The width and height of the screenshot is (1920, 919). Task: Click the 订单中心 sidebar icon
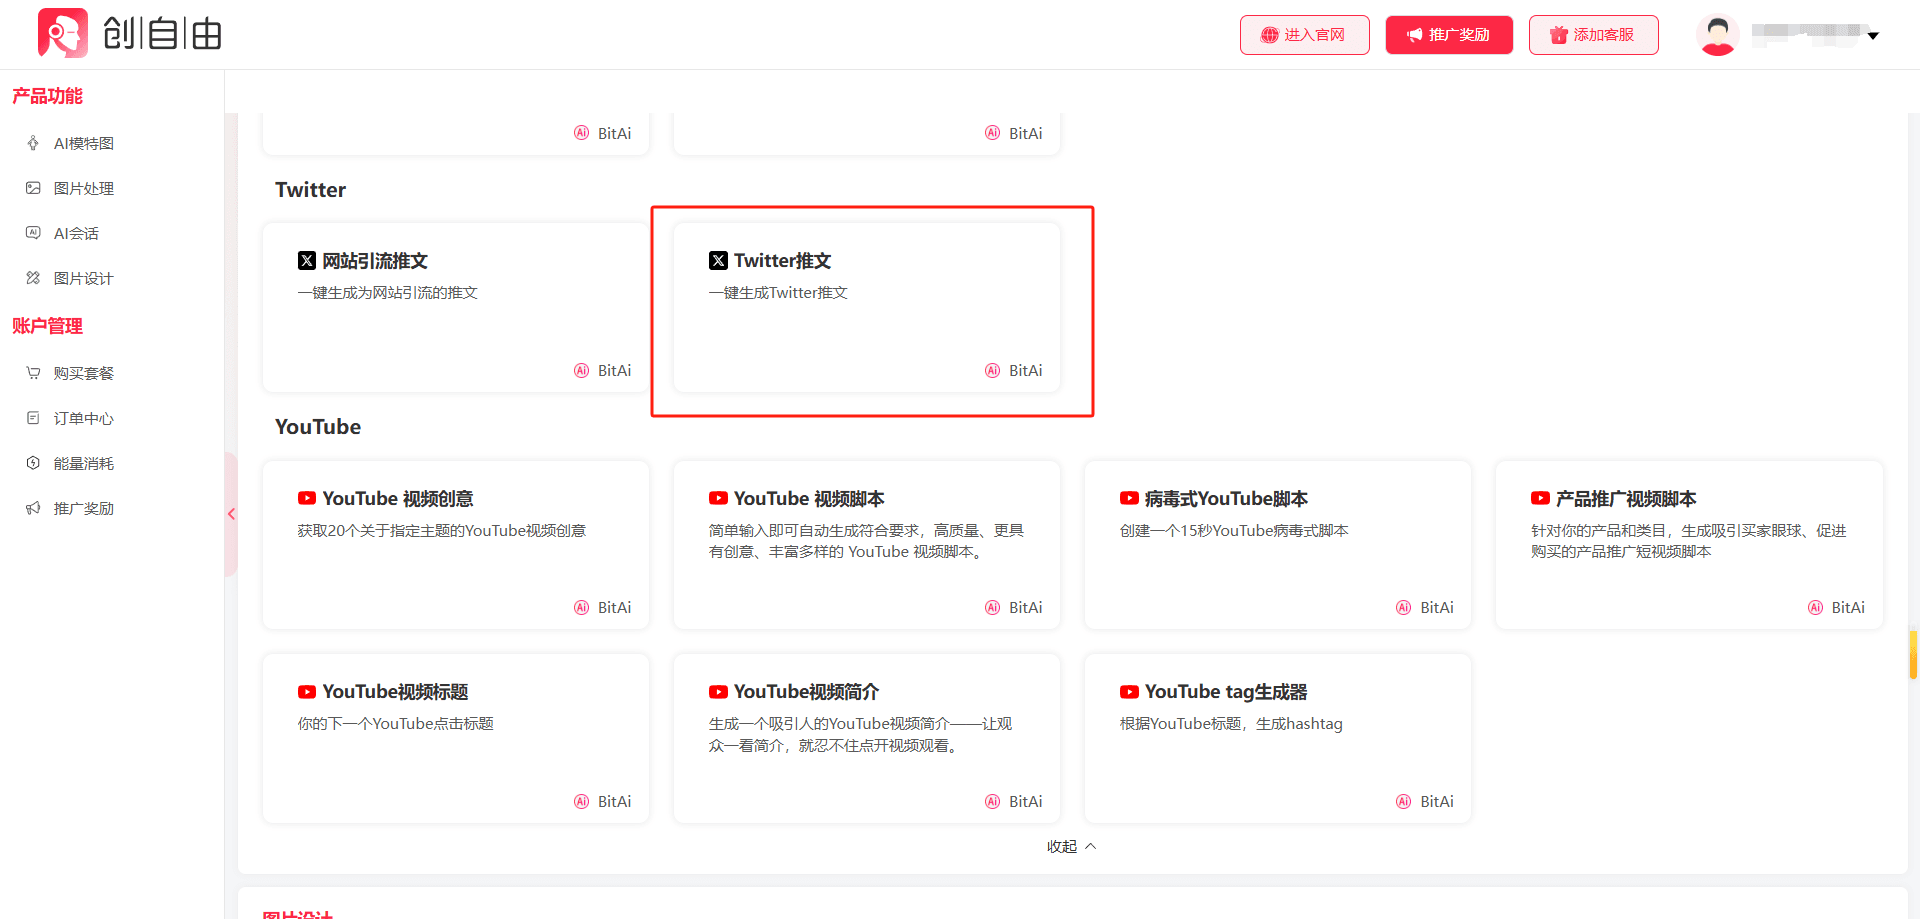tap(33, 418)
